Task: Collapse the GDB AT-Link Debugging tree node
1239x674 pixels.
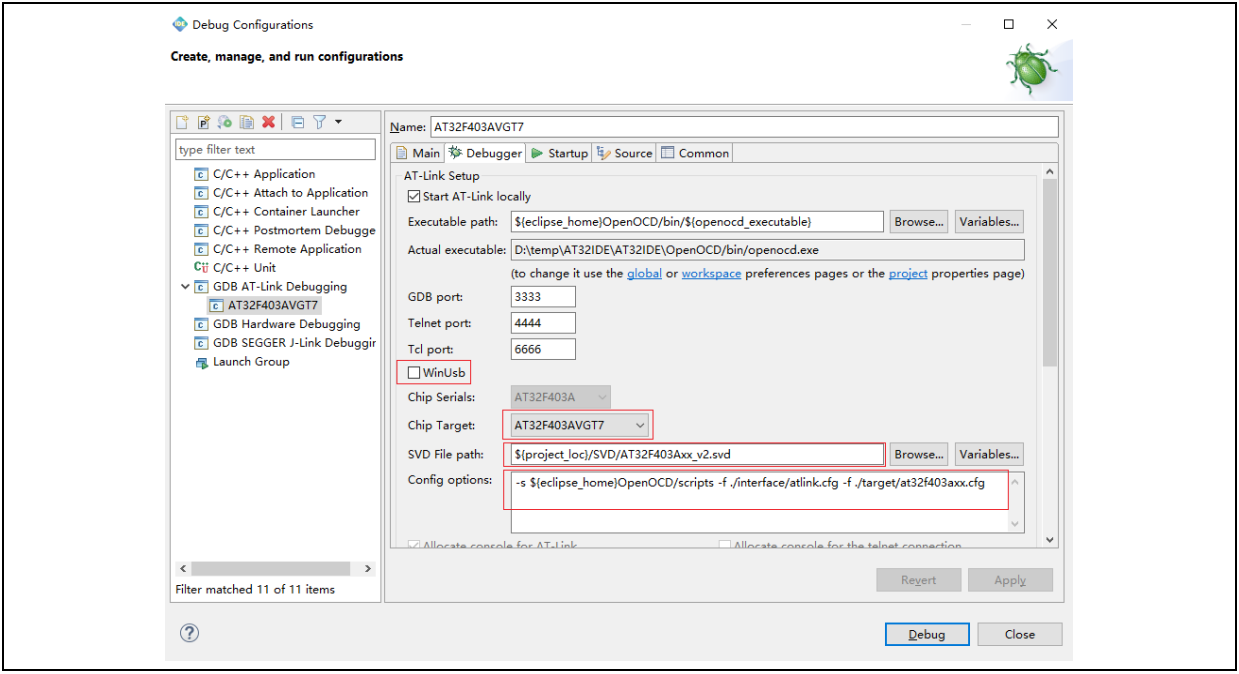Action: [x=185, y=287]
